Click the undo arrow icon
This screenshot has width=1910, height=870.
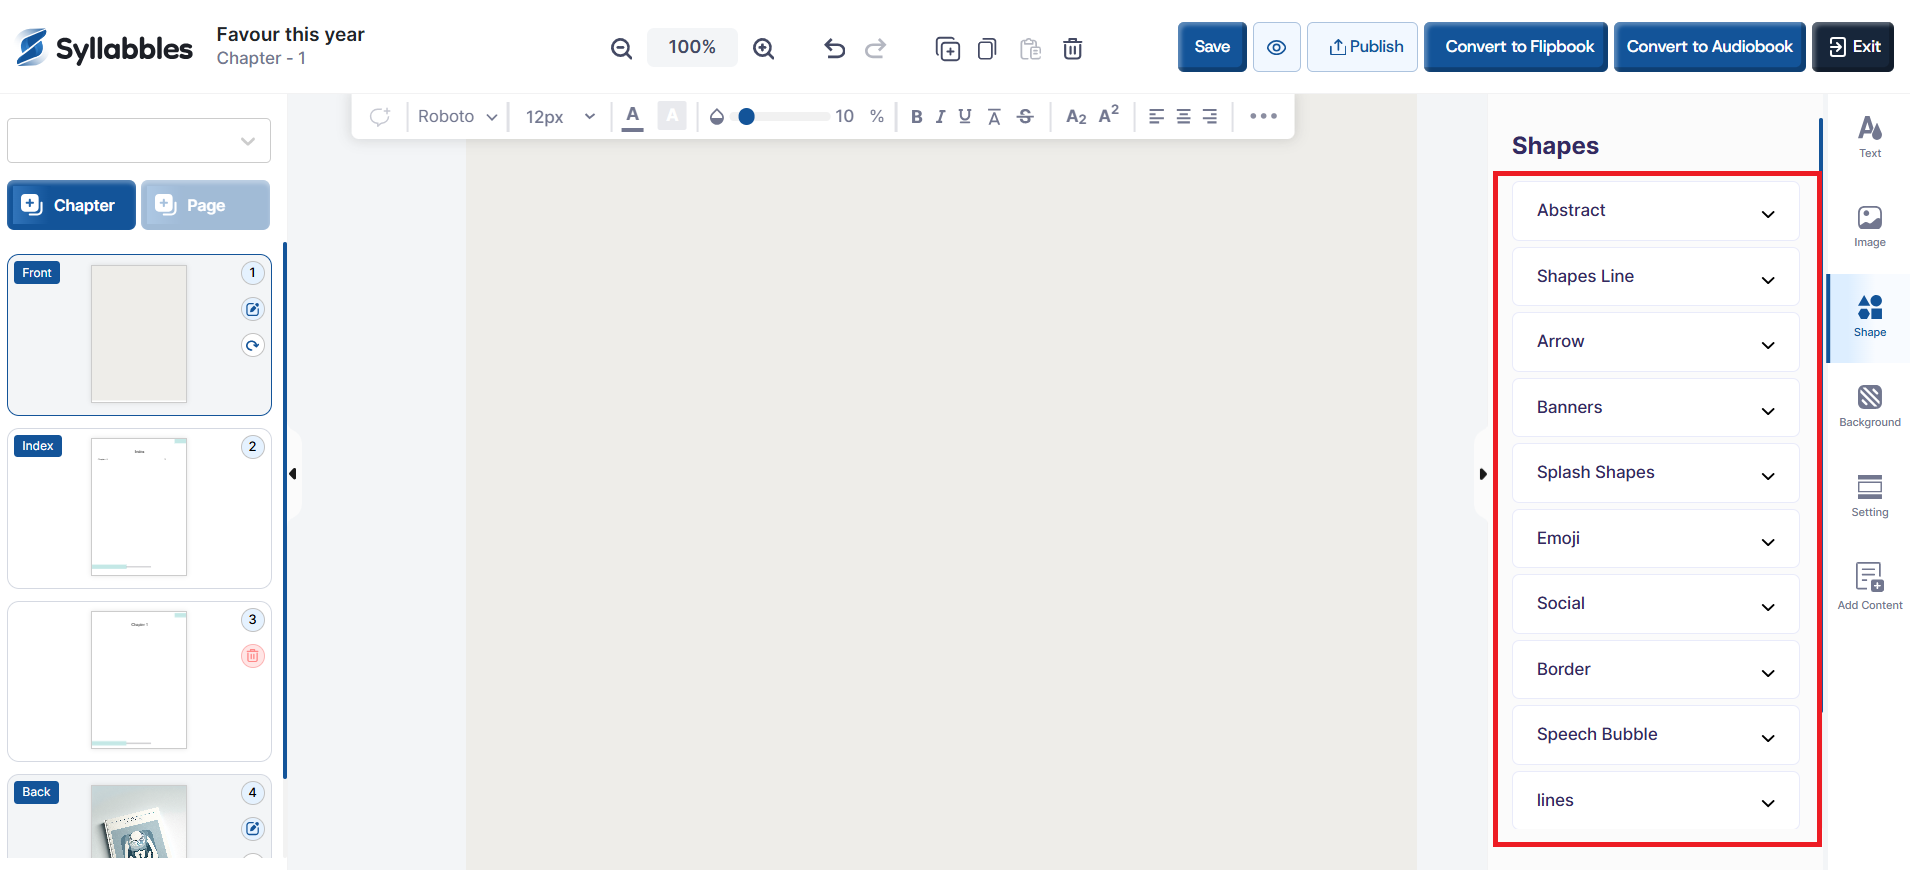(834, 48)
